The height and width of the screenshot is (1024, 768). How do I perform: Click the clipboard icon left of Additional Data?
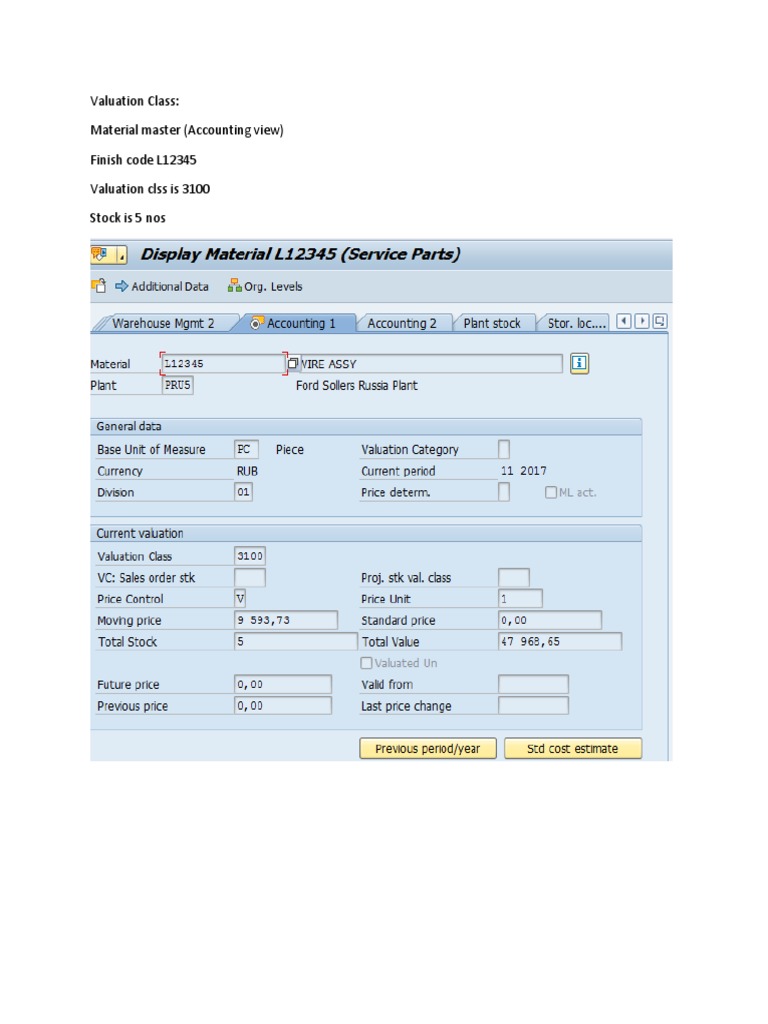99,286
